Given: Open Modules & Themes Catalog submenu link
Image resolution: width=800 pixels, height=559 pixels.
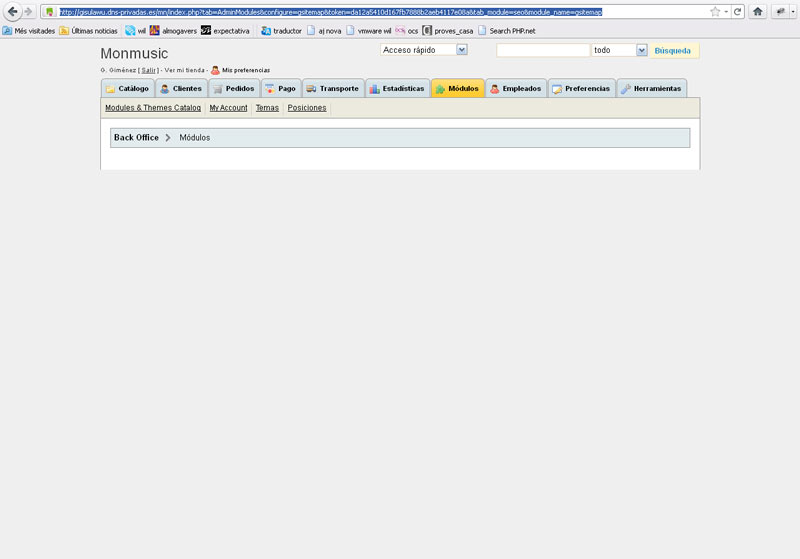Looking at the screenshot, I should tap(153, 108).
